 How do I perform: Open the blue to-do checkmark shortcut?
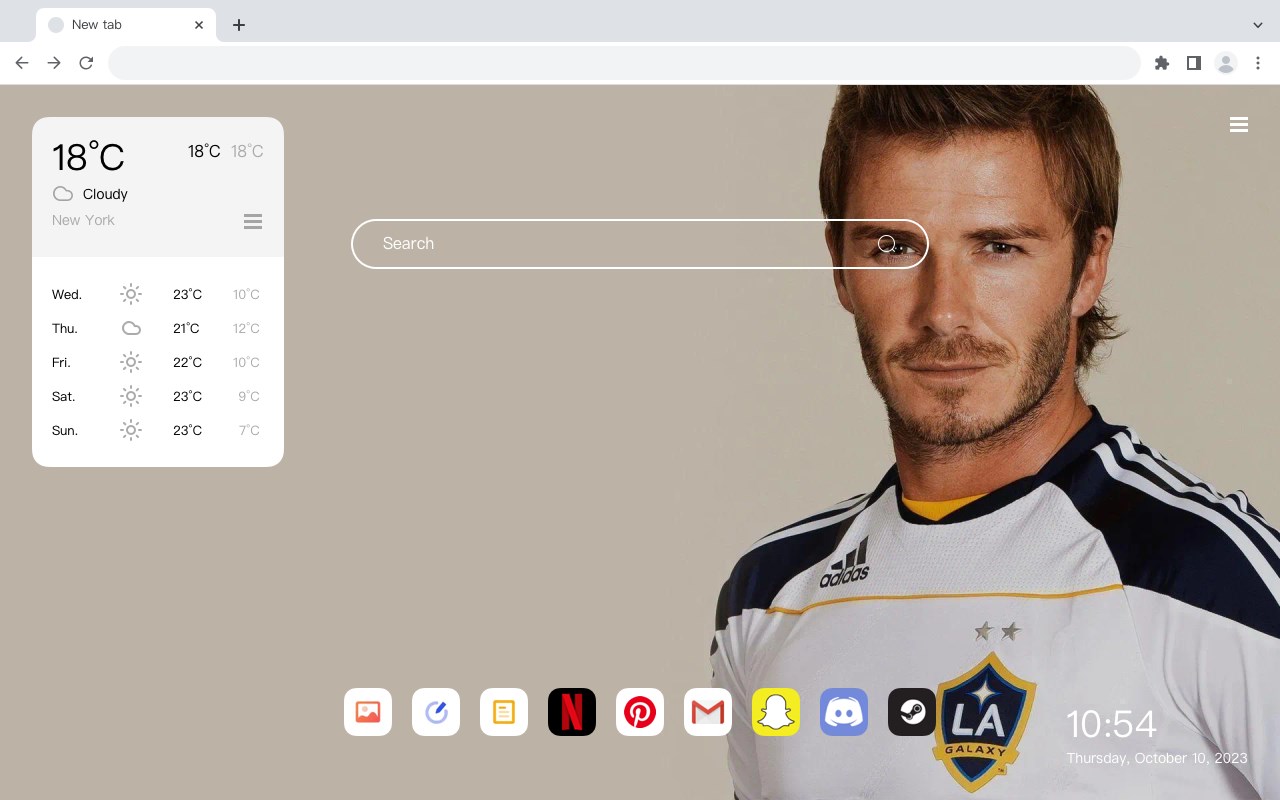(x=436, y=712)
